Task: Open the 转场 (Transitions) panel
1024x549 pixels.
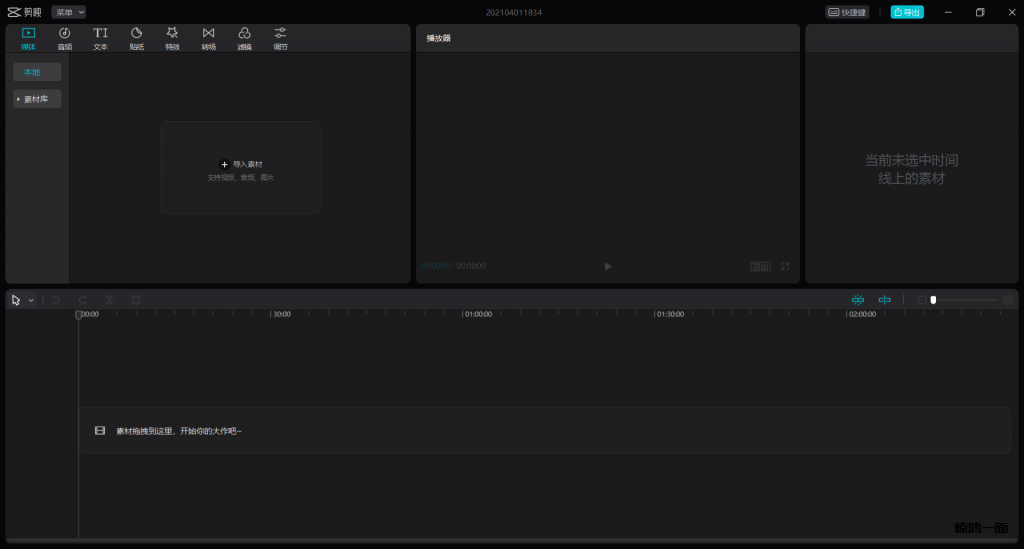Action: (x=208, y=38)
